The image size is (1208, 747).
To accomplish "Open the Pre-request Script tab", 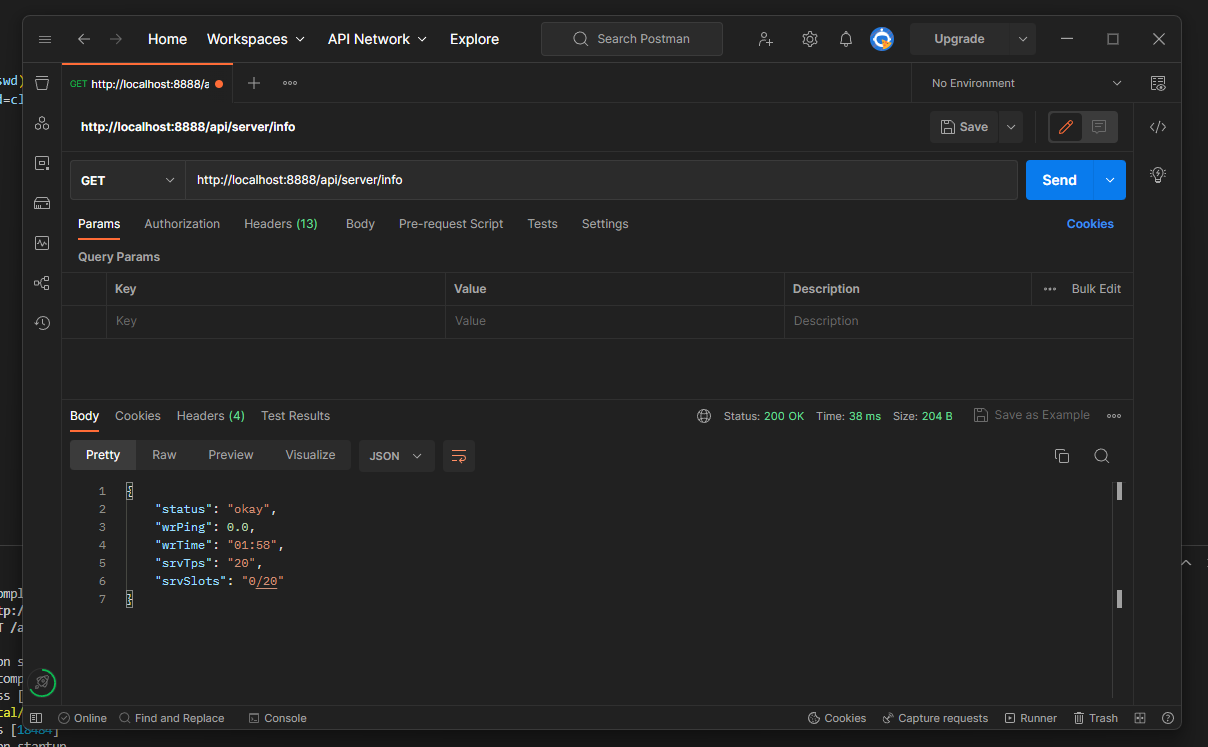I will click(x=451, y=224).
